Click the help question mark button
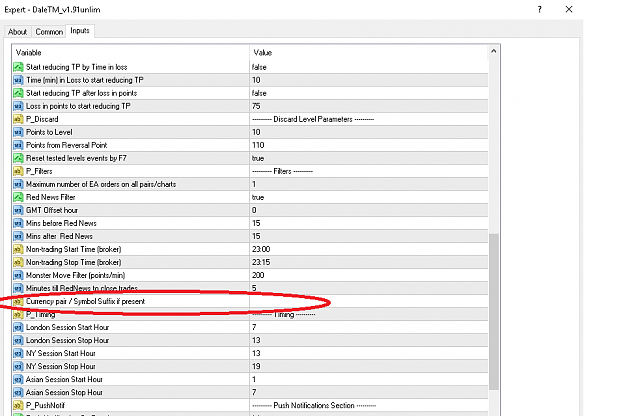Viewport: 625px width, 416px height. [x=539, y=10]
